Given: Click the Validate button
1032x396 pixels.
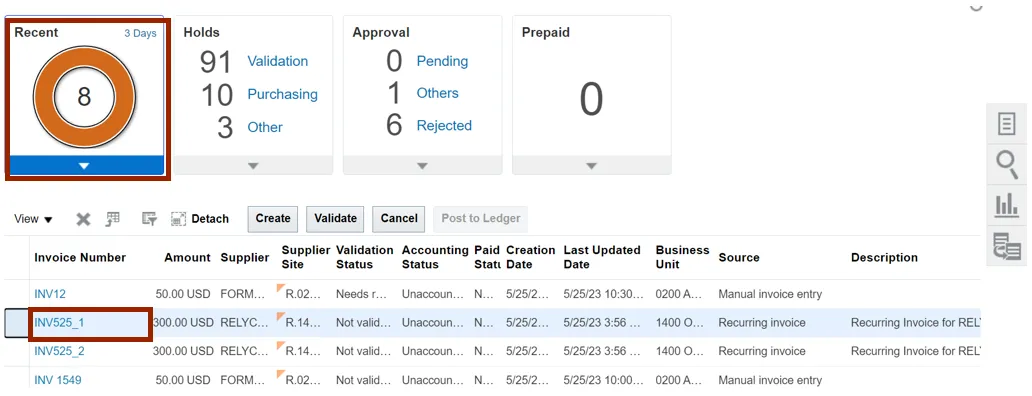Looking at the screenshot, I should tap(335, 219).
